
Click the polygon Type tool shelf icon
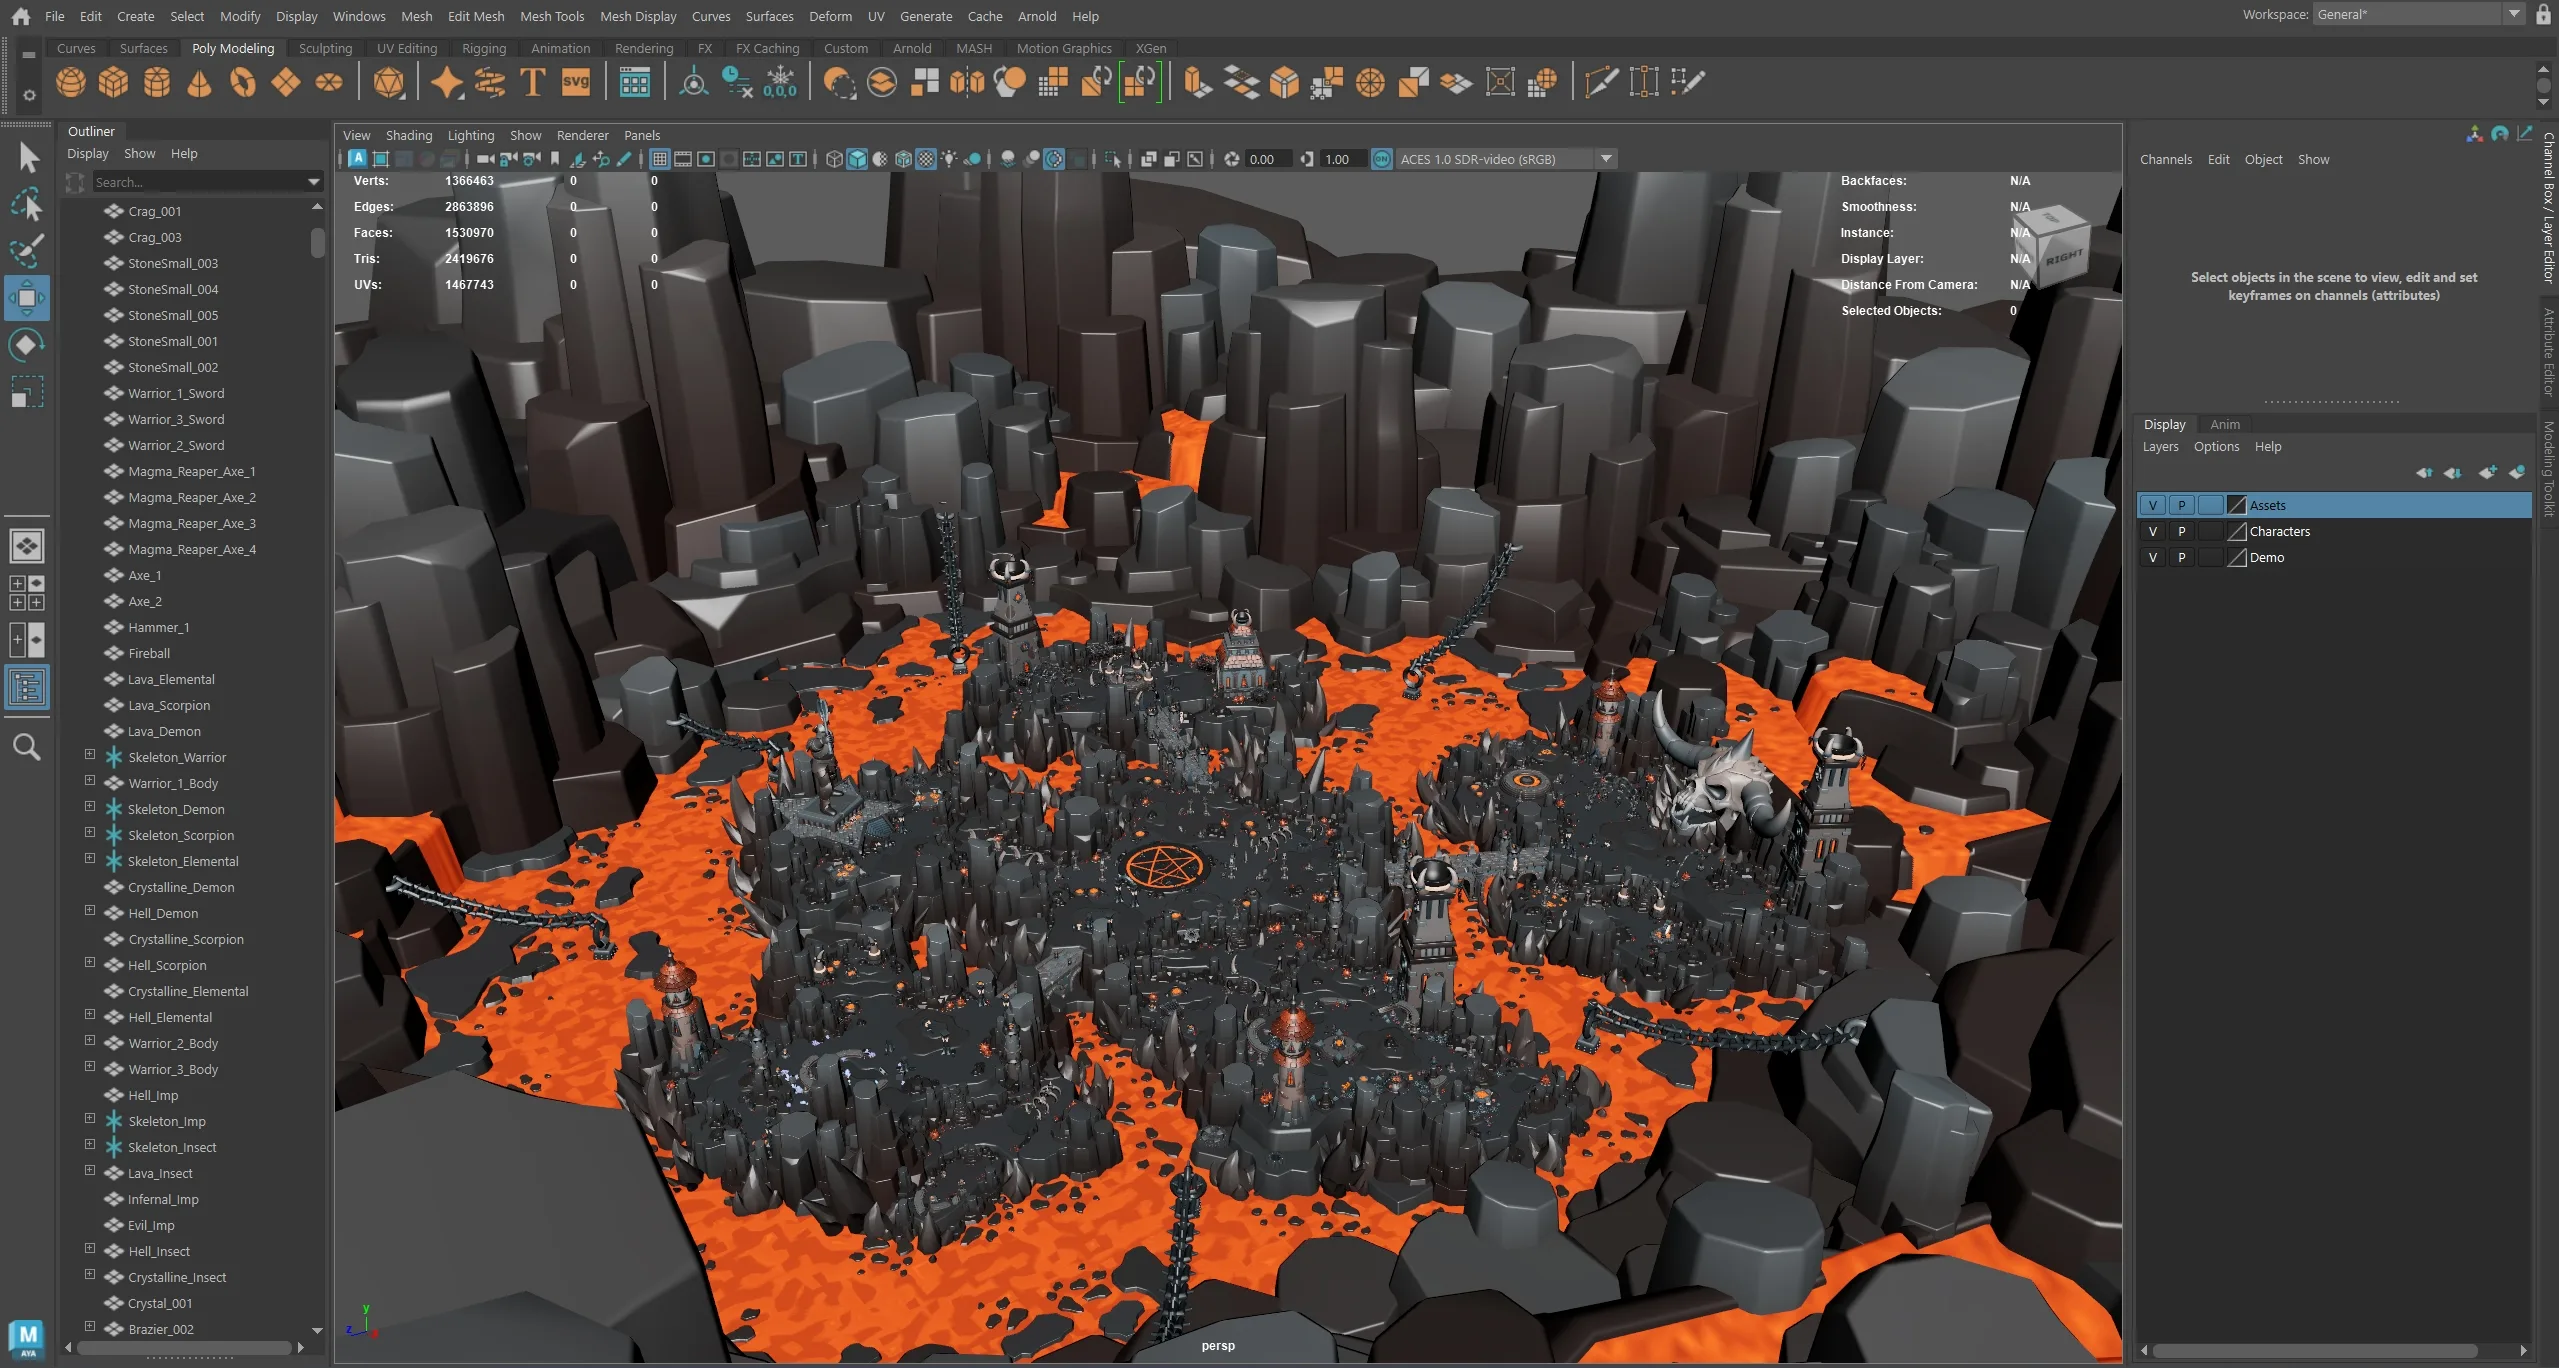coord(533,82)
